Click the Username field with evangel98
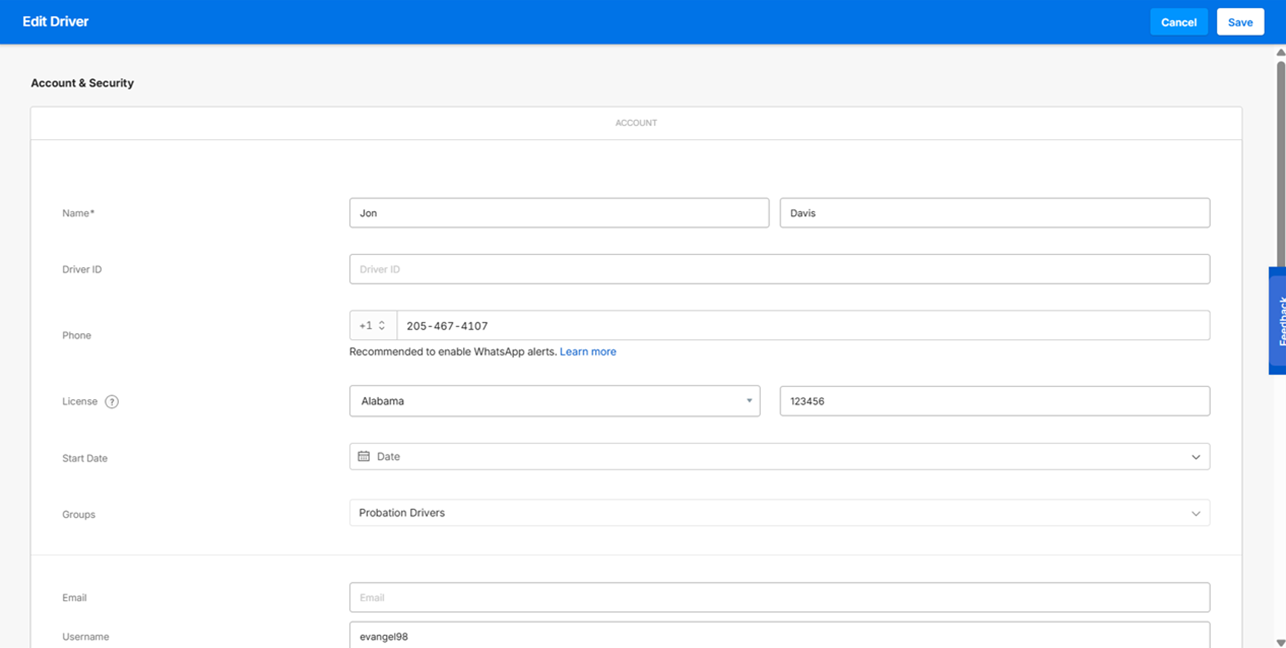1286x648 pixels. (779, 636)
